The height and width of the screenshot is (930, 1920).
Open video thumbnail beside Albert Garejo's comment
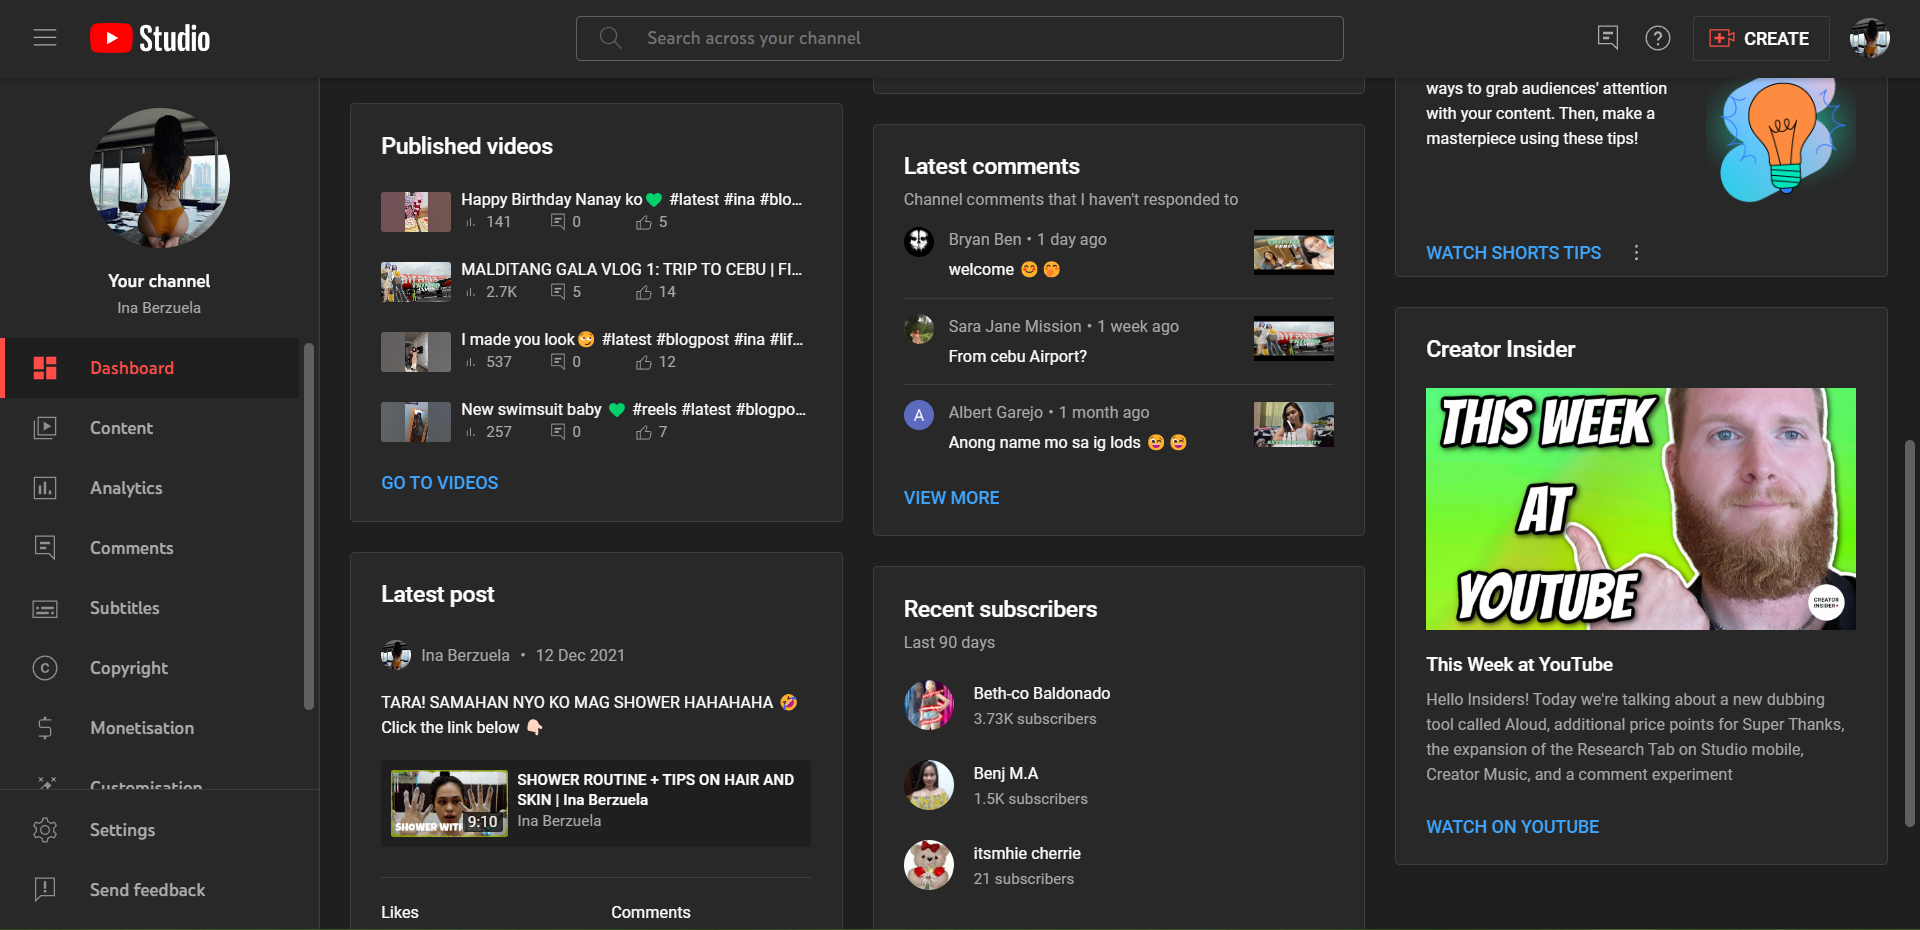click(x=1294, y=424)
